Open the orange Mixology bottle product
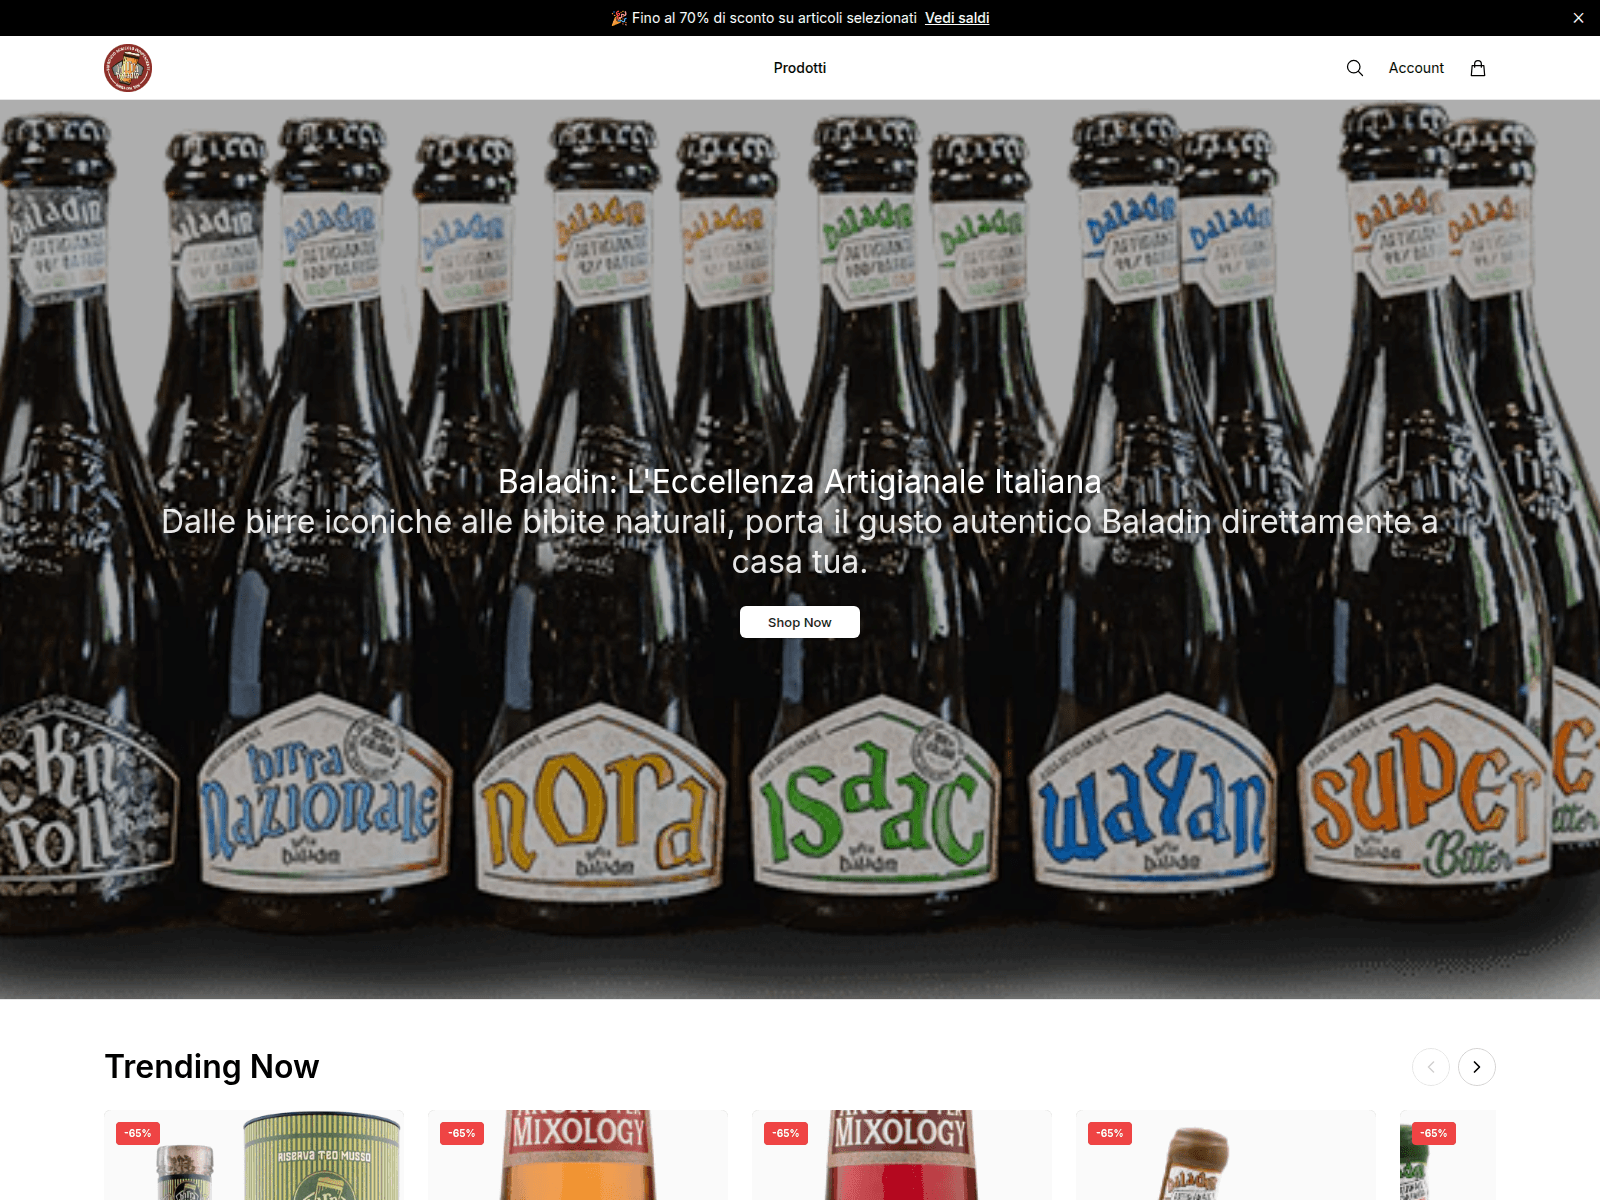This screenshot has height=1200, width=1600. 578,1155
